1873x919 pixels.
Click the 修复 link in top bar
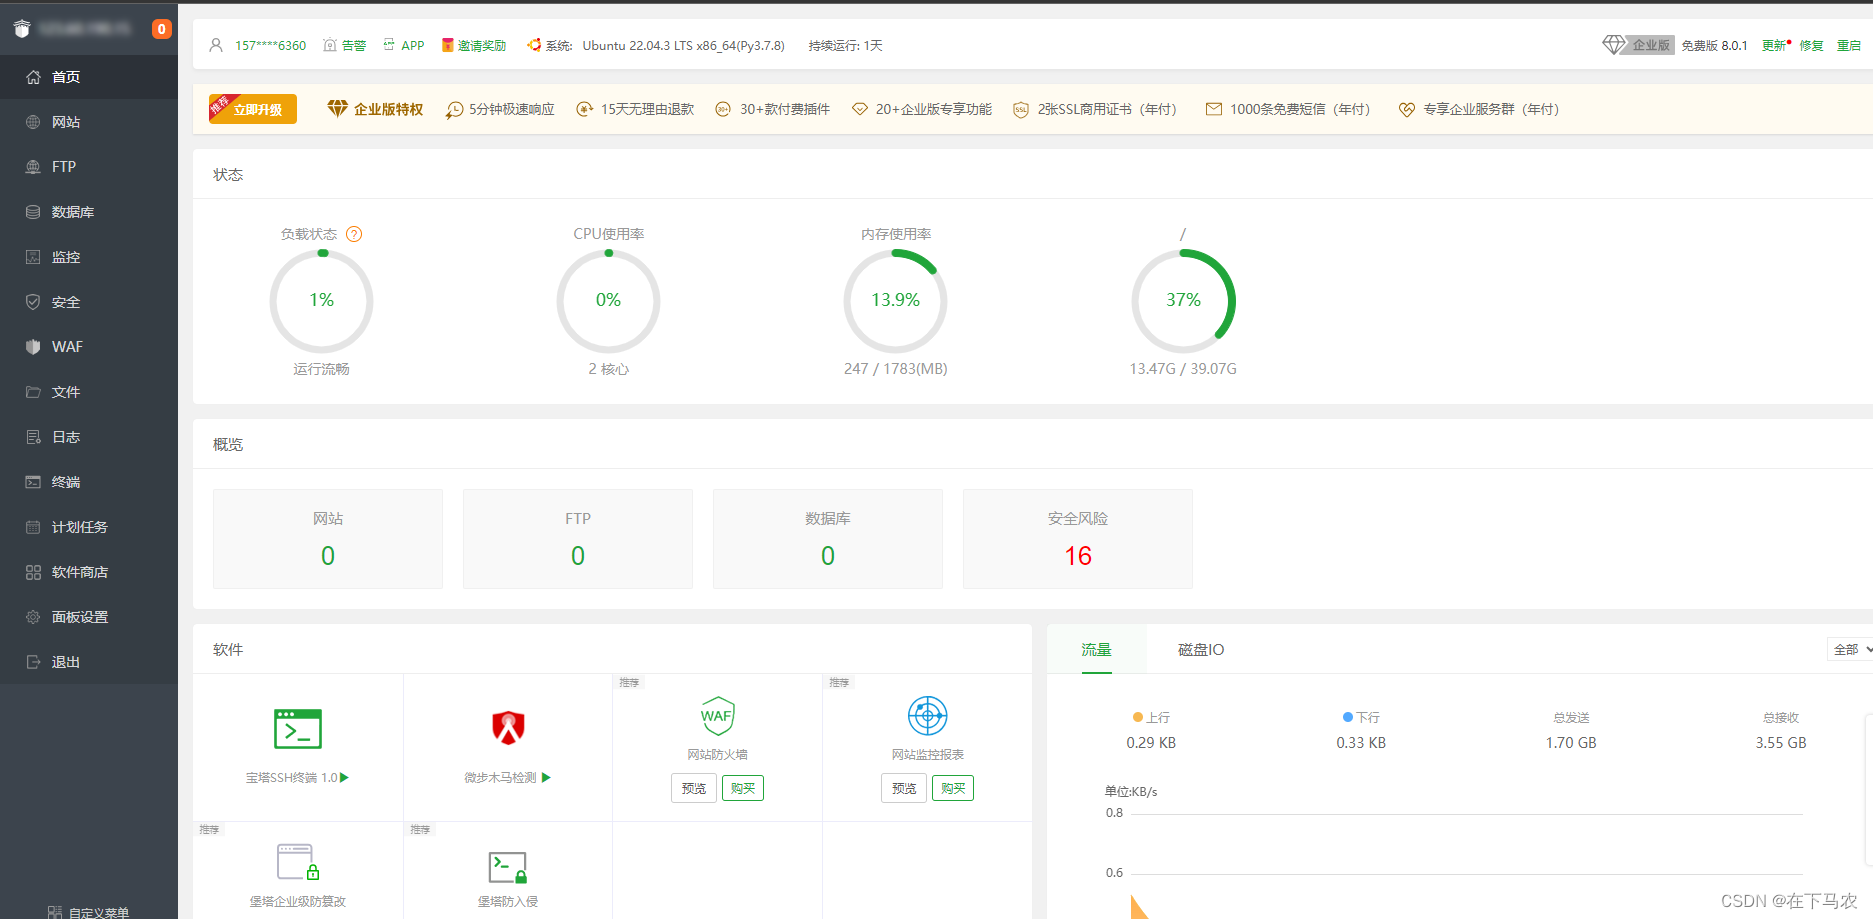(1812, 46)
